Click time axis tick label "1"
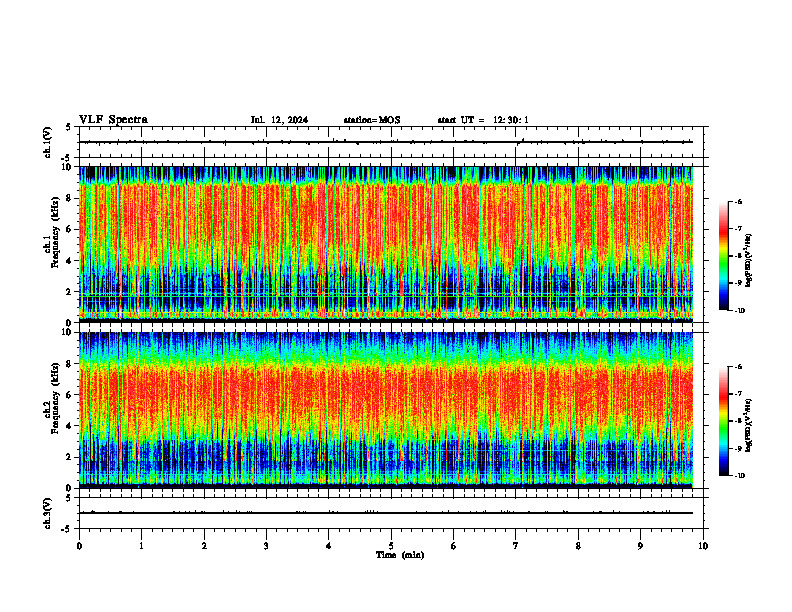The width and height of the screenshot is (792, 612). point(141,546)
